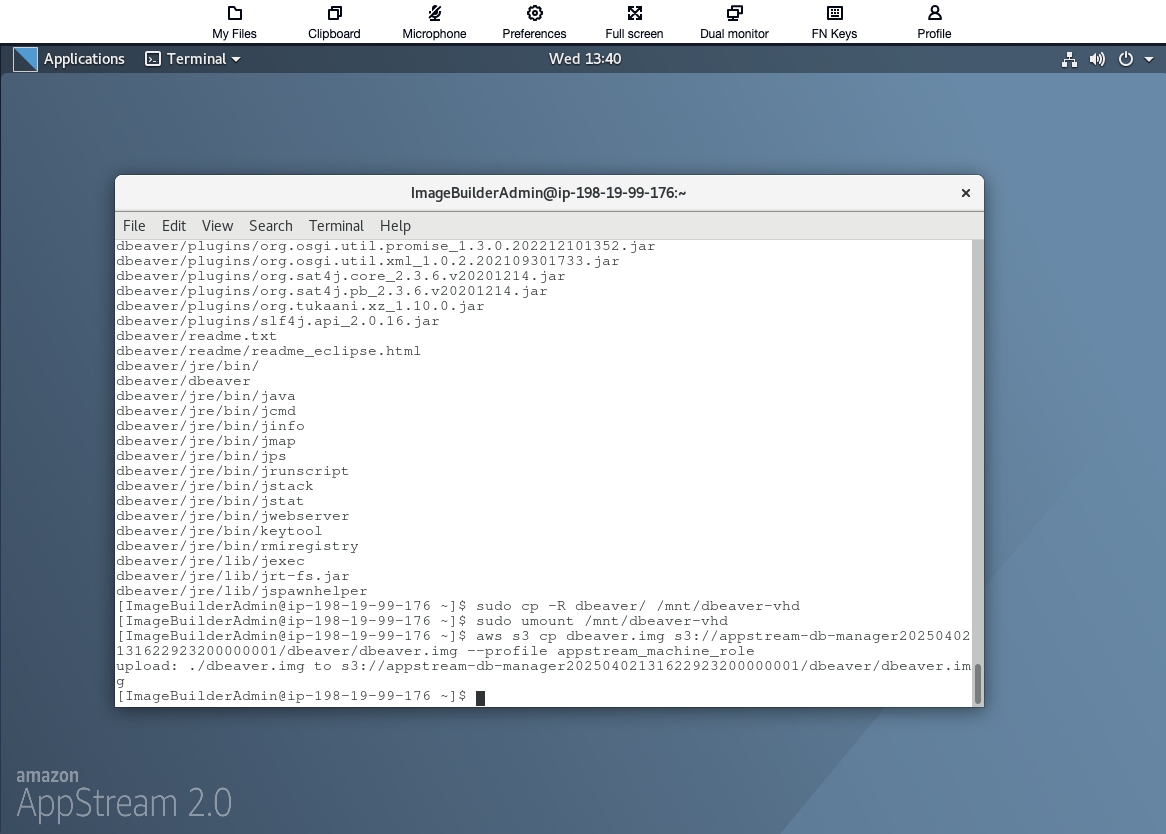Open the AppStream Clipboard tool
This screenshot has height=834, width=1166.
point(333,20)
